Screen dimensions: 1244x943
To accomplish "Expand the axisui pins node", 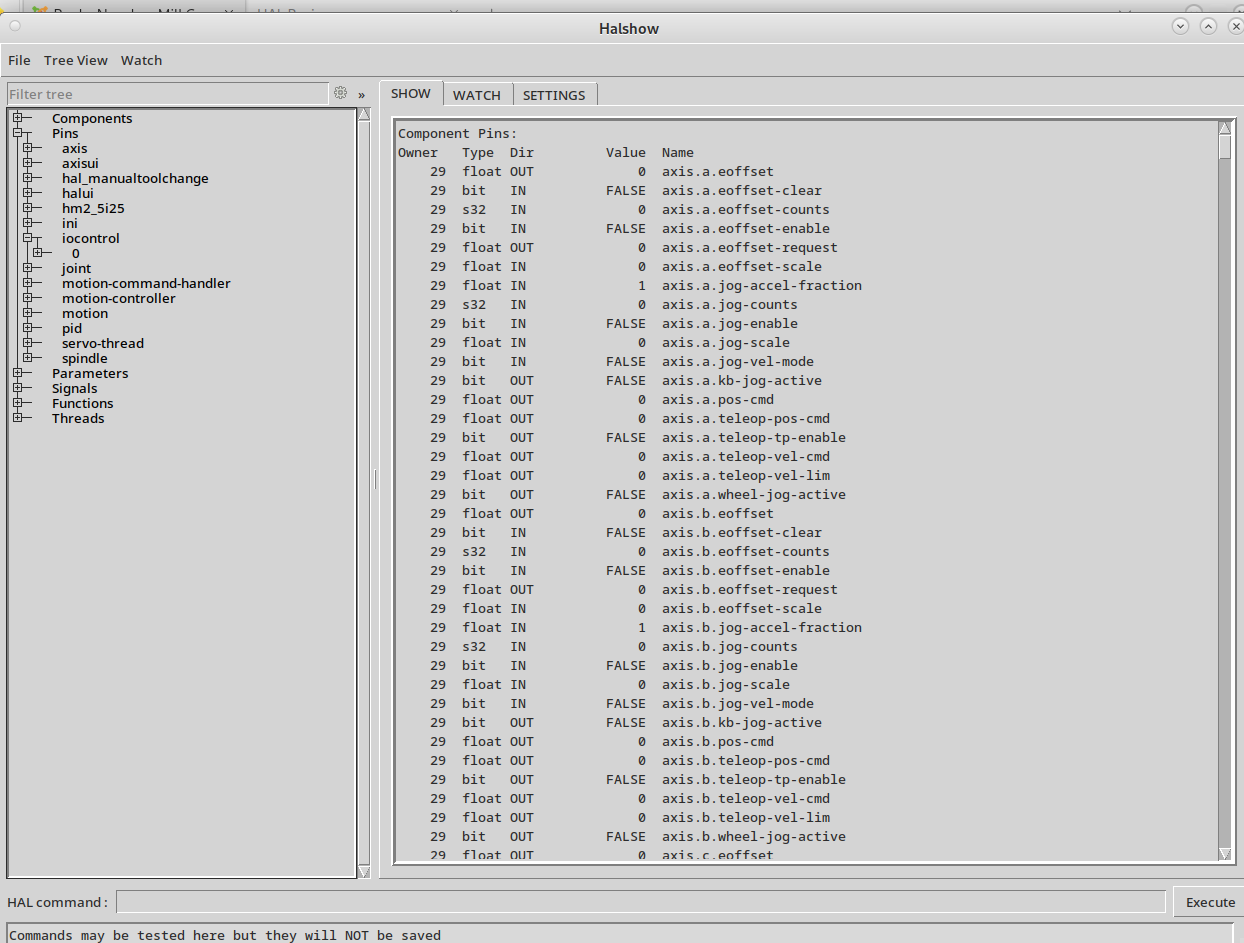I will pos(27,163).
